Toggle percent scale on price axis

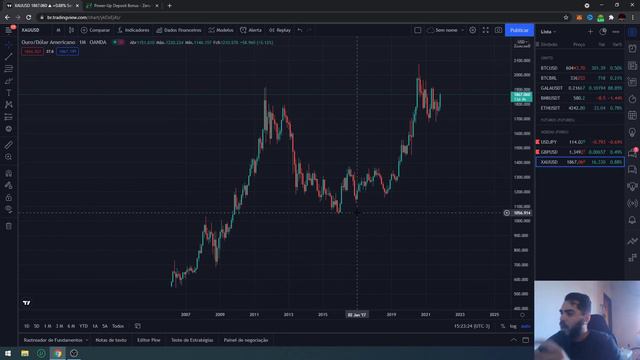[x=503, y=326]
